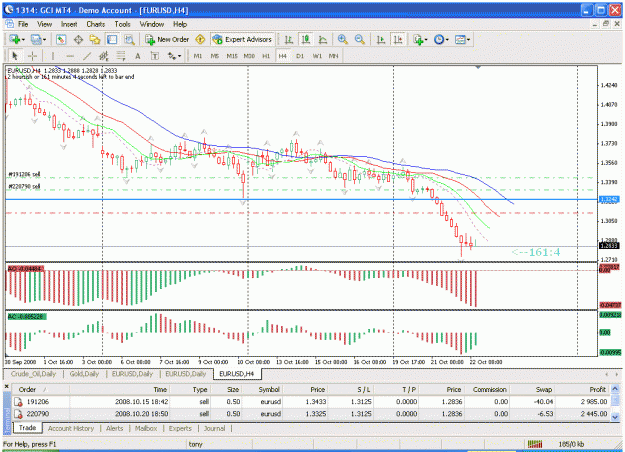The image size is (625, 452).
Task: Select the Fibonacci retracement tool
Action: click(121, 56)
